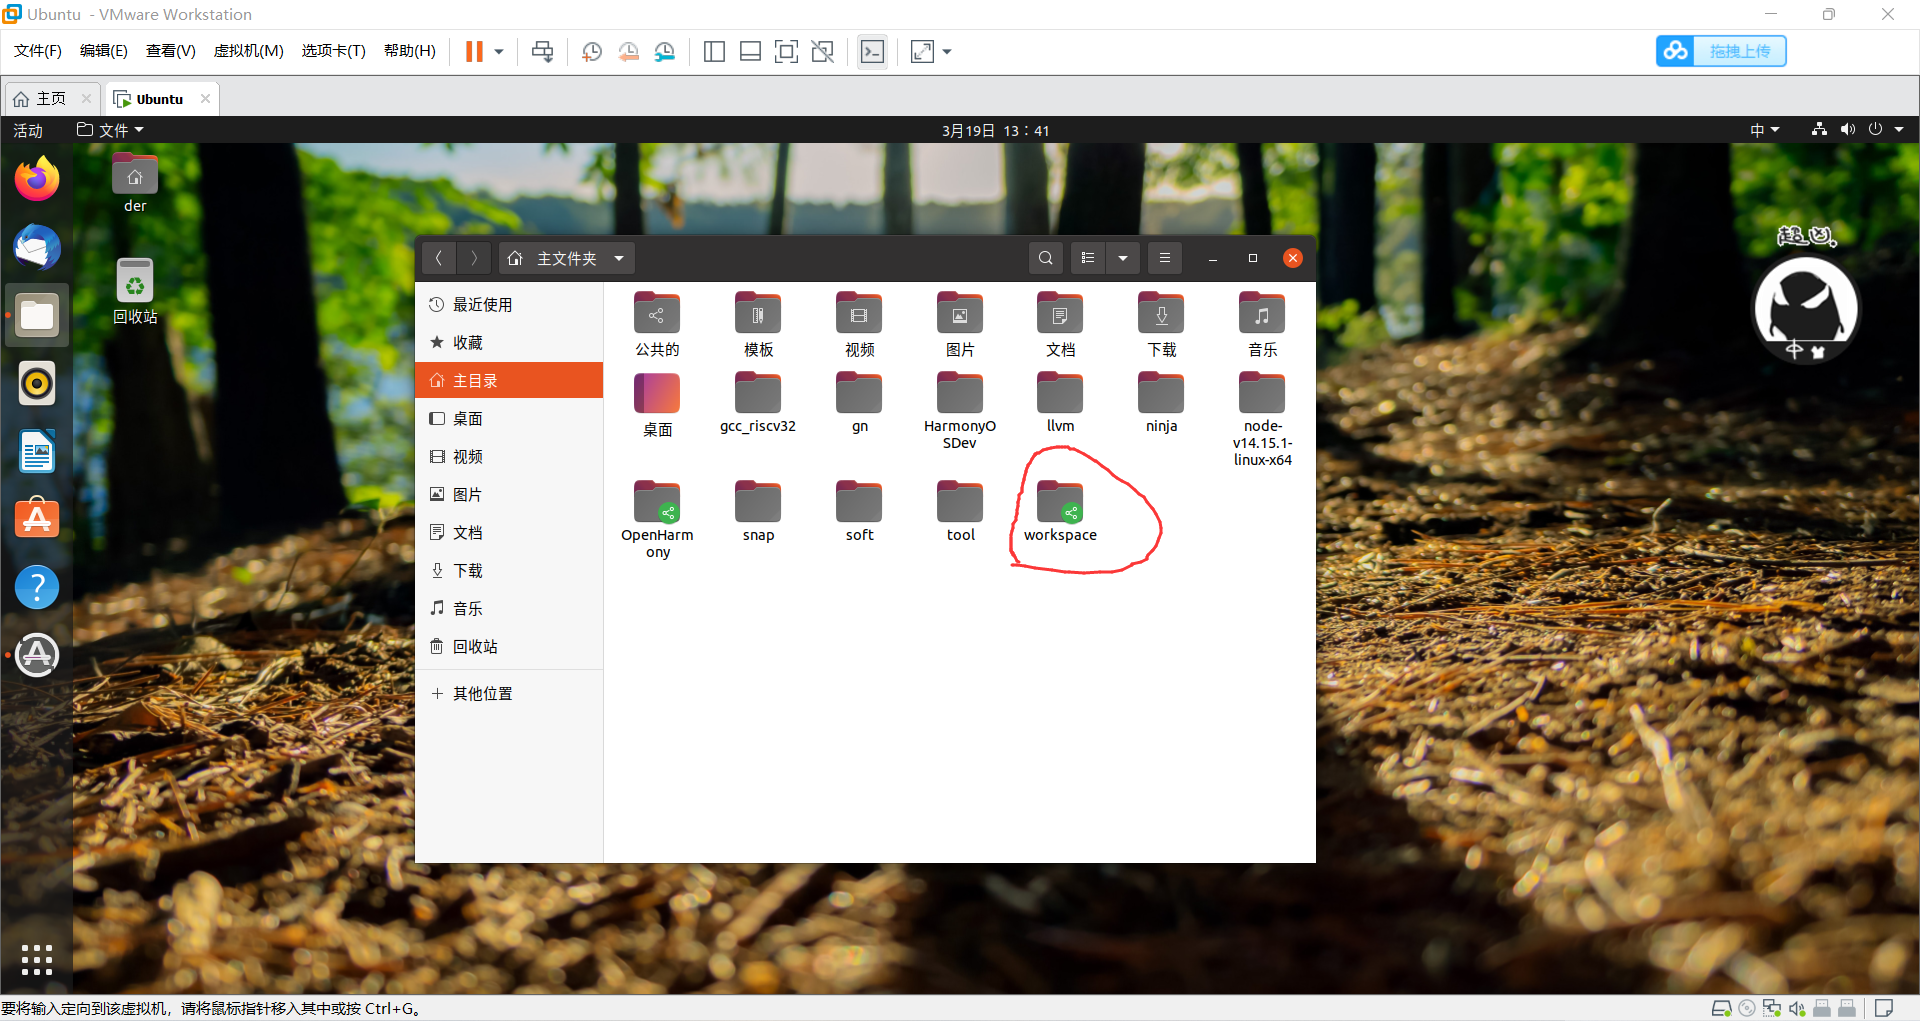
Task: Open the VMware console view icon
Action: click(x=872, y=52)
